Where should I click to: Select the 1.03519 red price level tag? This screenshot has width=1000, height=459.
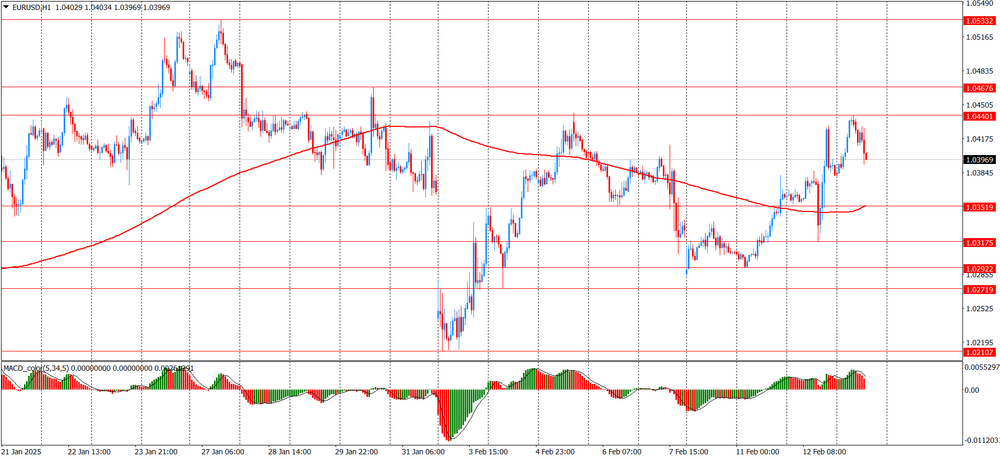(979, 207)
